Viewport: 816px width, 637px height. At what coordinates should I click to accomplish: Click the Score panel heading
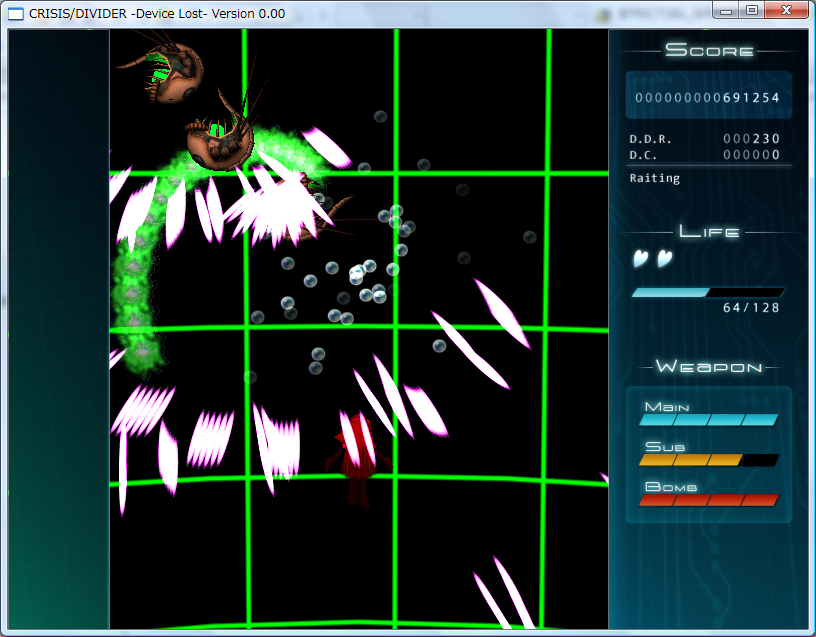click(x=709, y=50)
